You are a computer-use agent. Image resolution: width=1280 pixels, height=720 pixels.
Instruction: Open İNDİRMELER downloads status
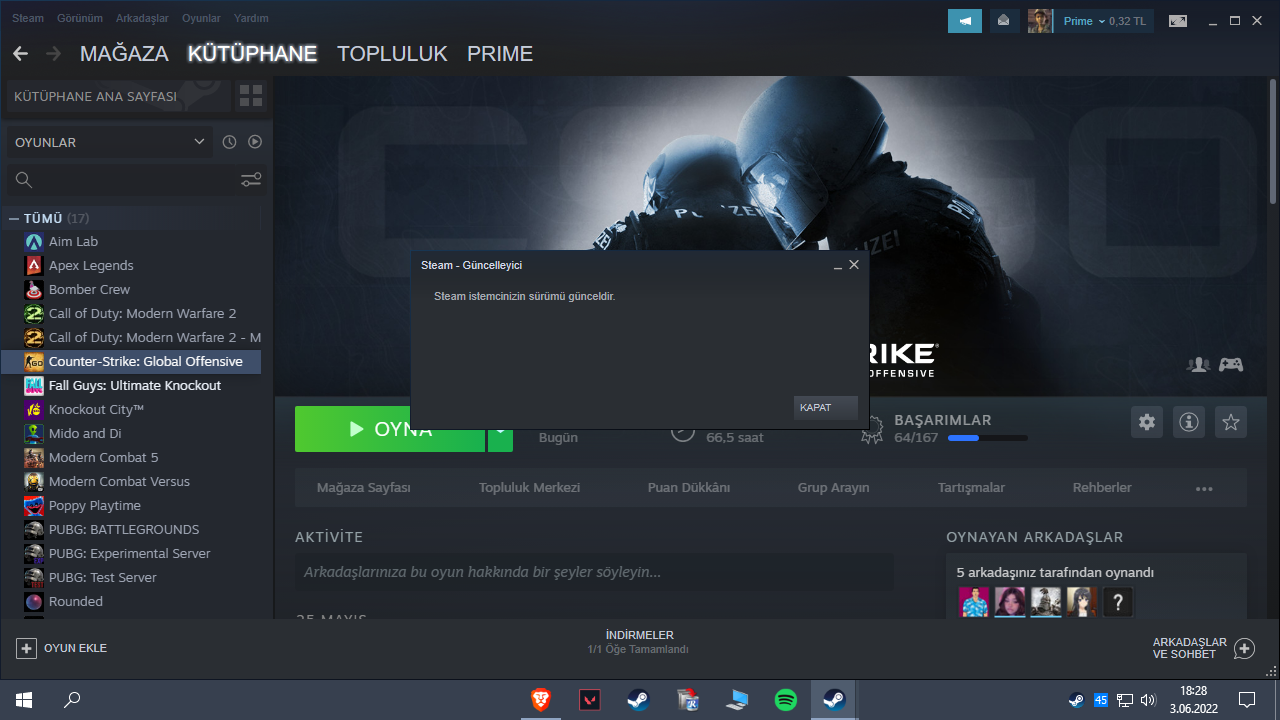click(x=639, y=642)
